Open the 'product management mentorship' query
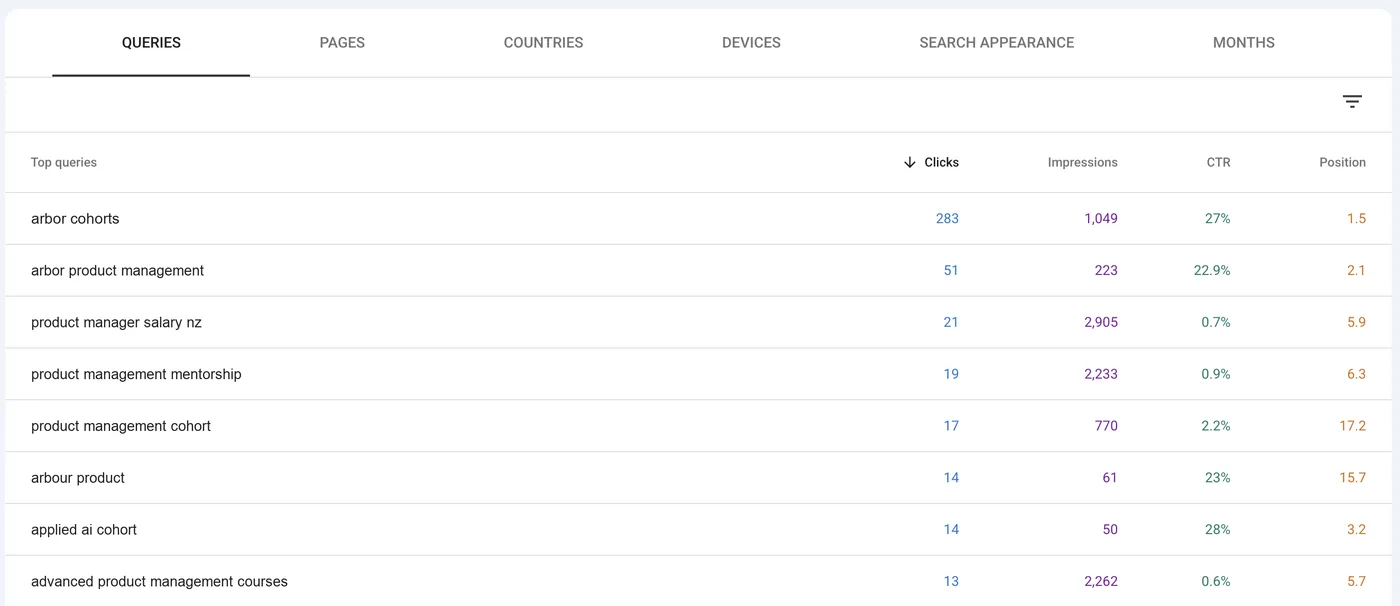Screen dimensions: 1400x606 (x=136, y=374)
